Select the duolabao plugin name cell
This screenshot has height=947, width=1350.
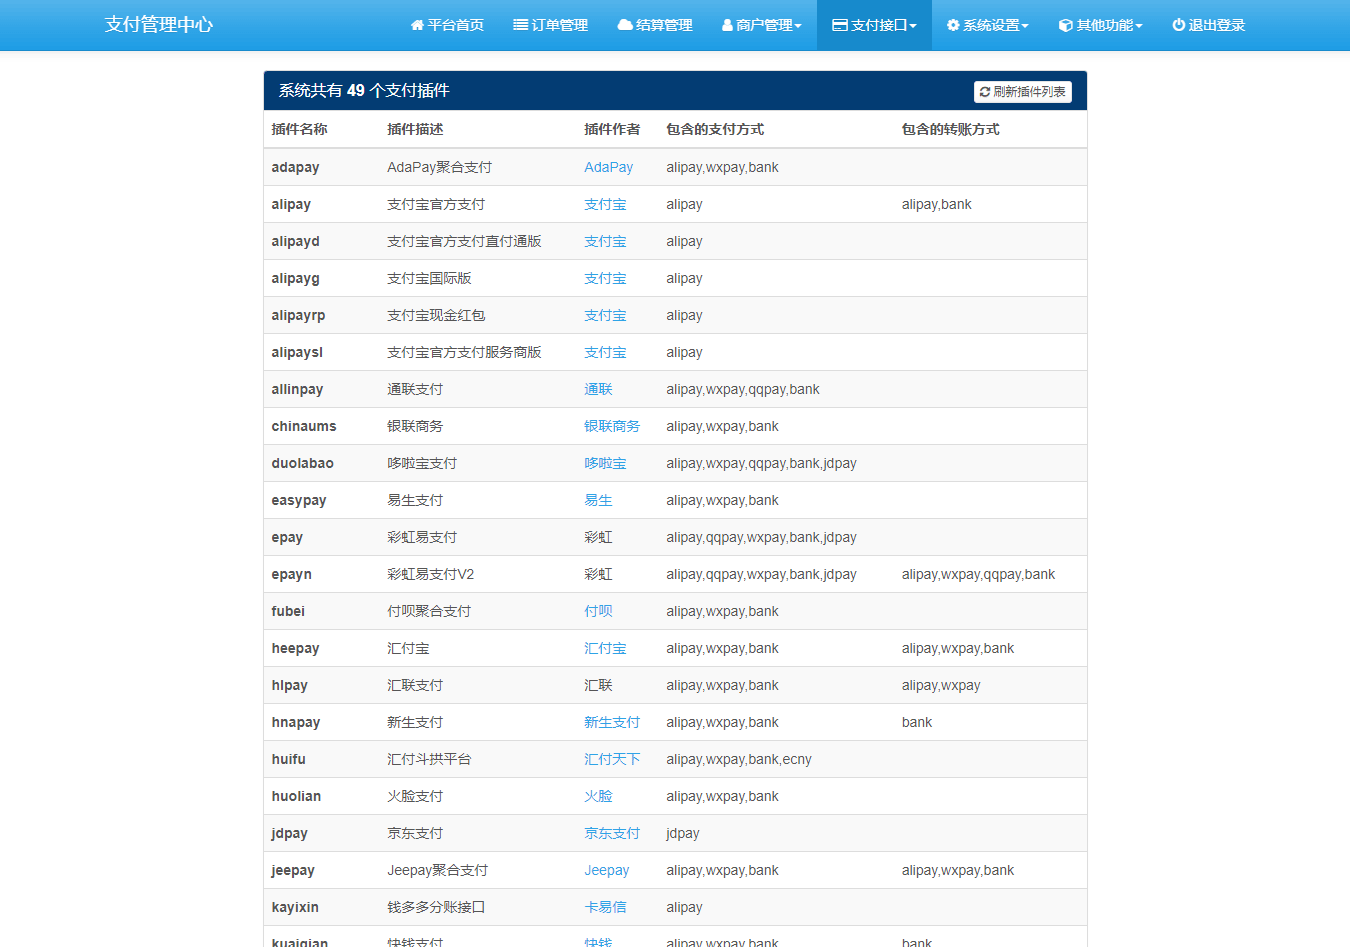(x=321, y=463)
